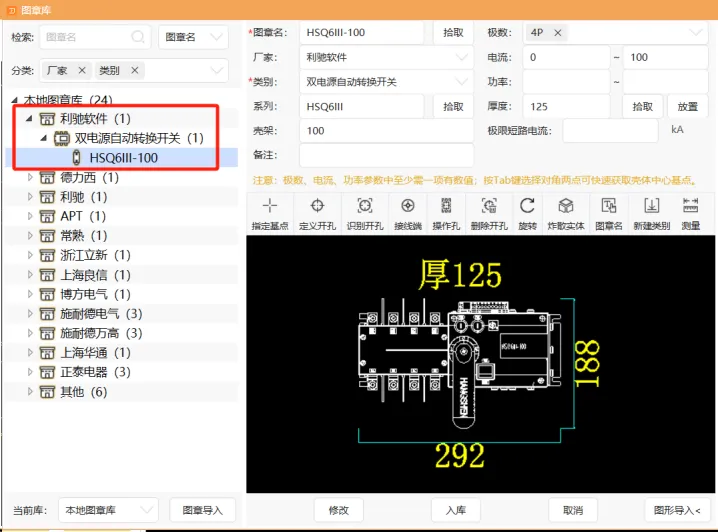Expand the 其他 tree node
This screenshot has height=532, width=718.
30,391
